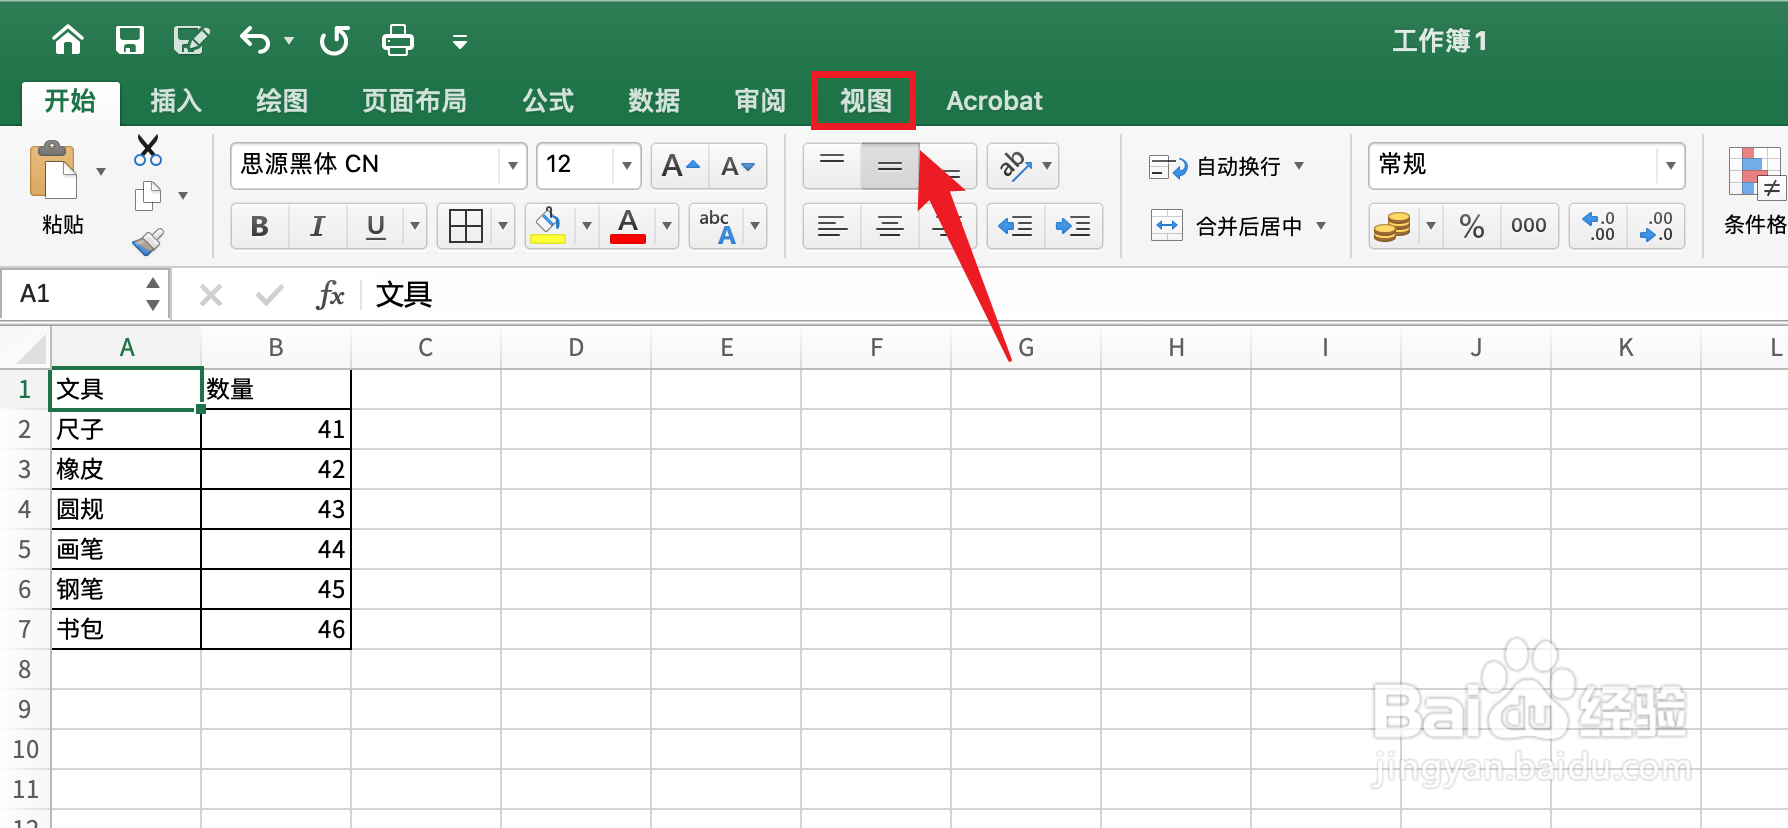Expand the paste options arrow

[101, 172]
